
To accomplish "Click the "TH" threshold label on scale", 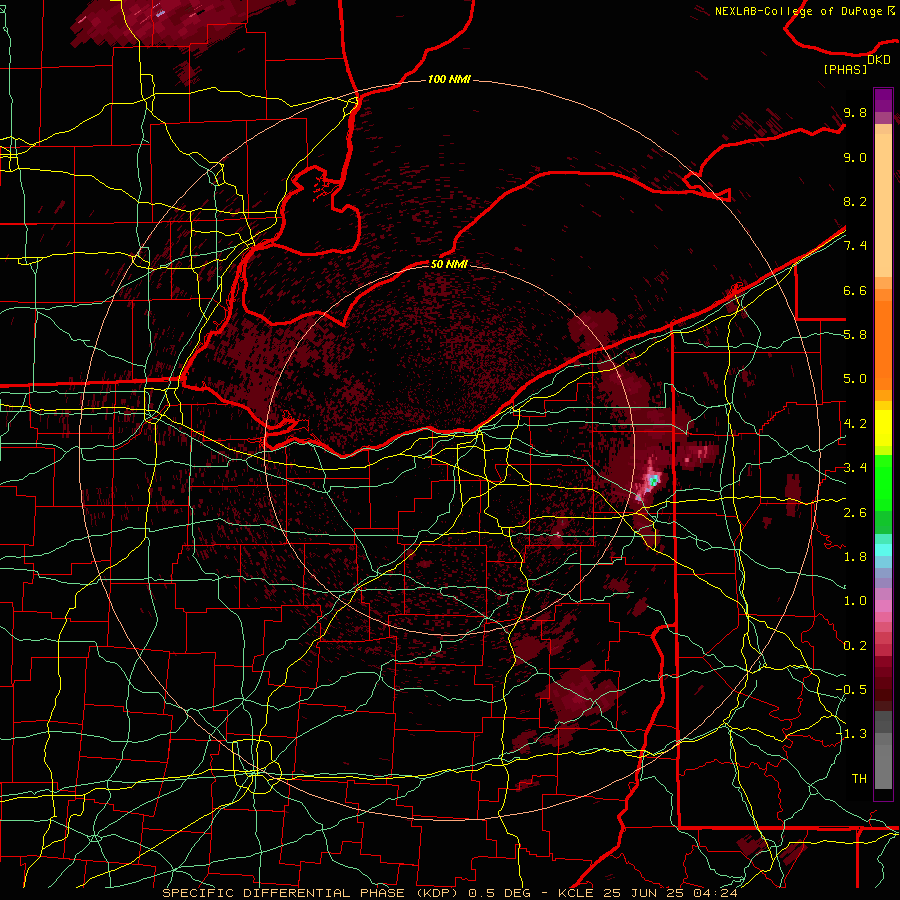I will [x=859, y=779].
